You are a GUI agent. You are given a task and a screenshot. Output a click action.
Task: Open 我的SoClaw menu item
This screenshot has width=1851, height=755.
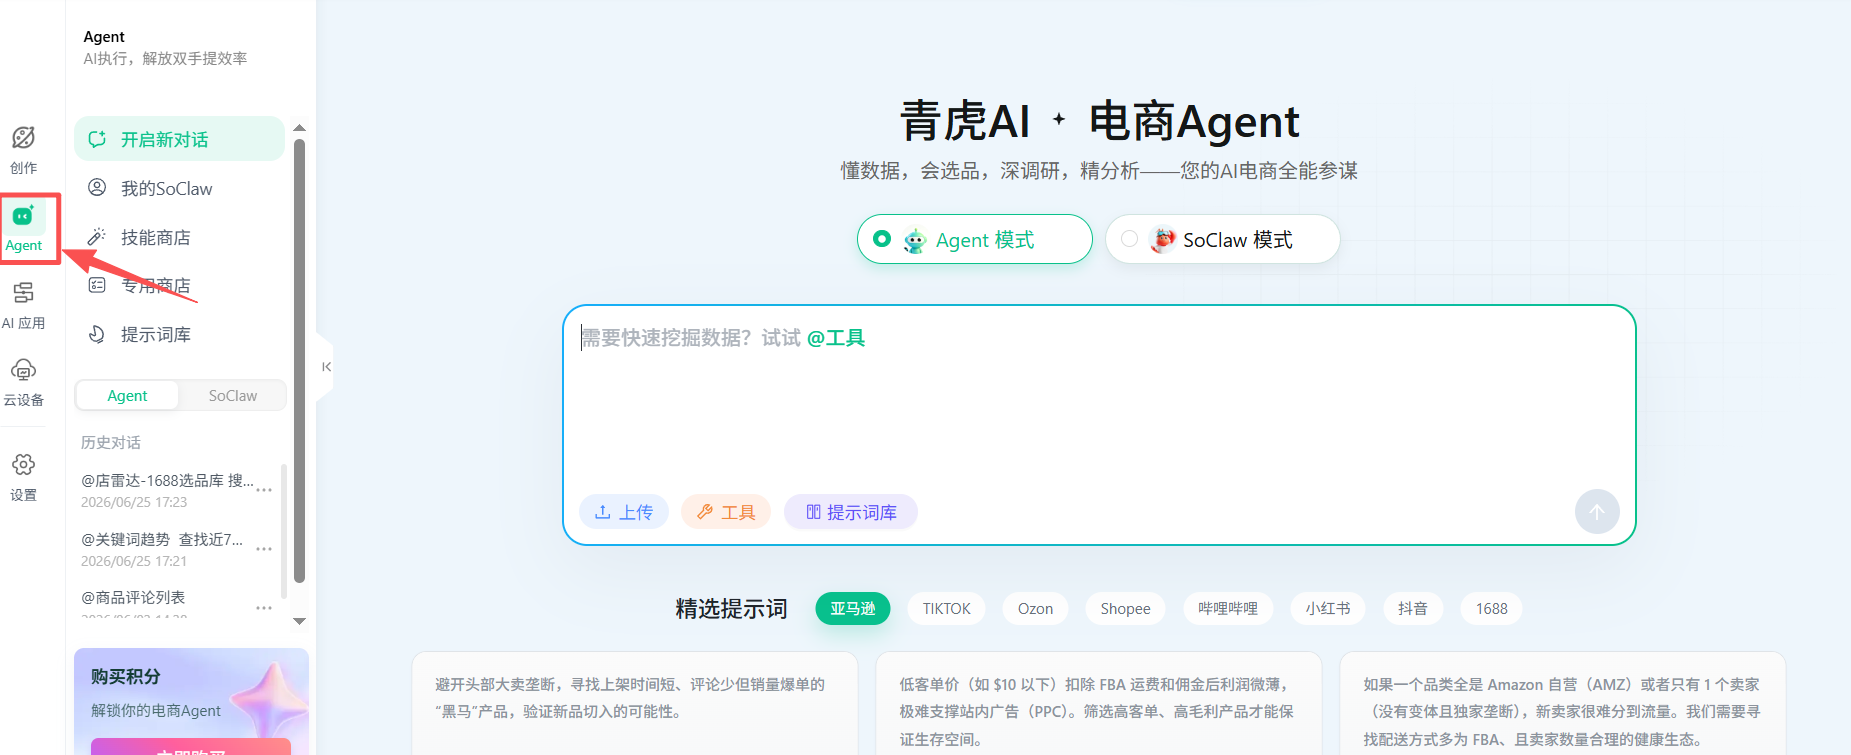(x=179, y=188)
